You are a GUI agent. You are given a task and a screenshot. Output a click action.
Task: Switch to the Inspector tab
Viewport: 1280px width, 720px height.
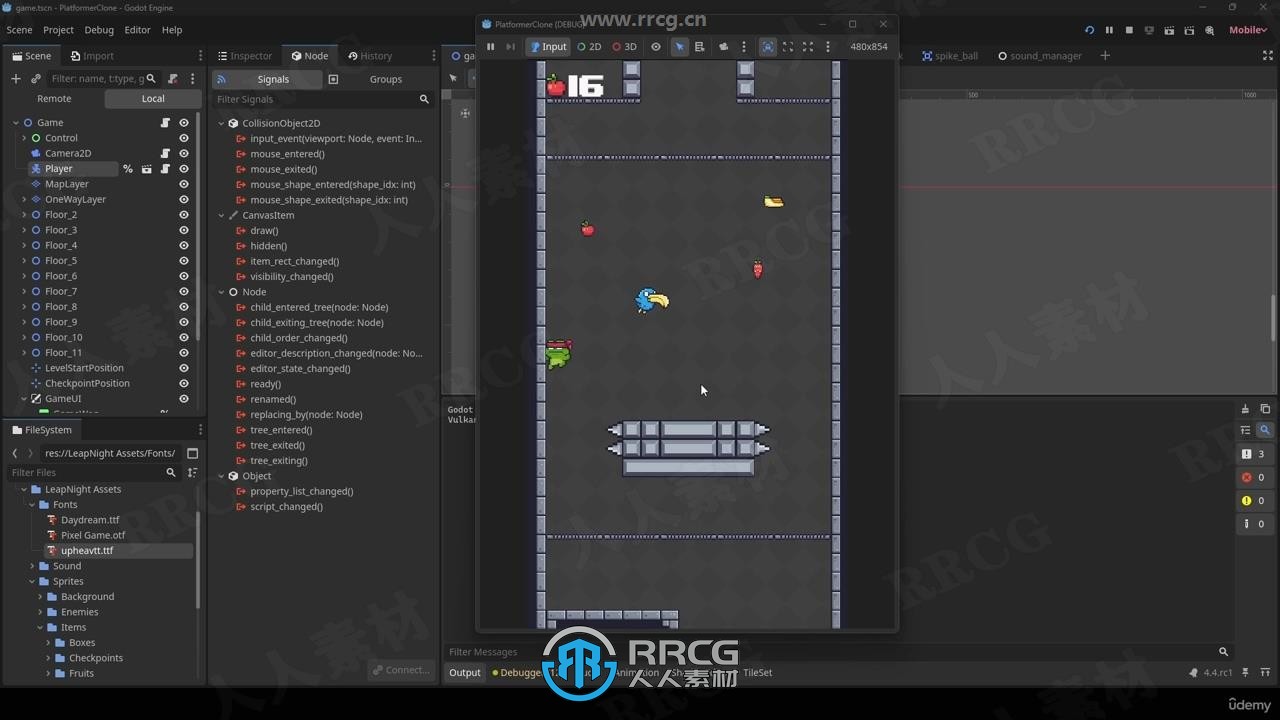243,56
